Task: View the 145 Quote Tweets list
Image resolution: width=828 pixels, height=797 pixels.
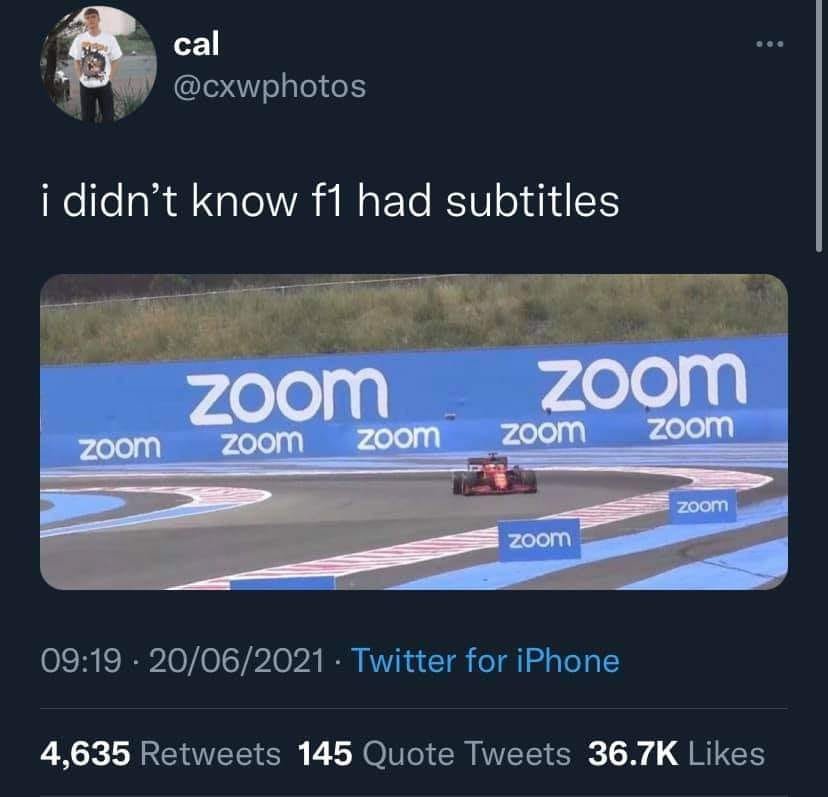Action: 434,753
